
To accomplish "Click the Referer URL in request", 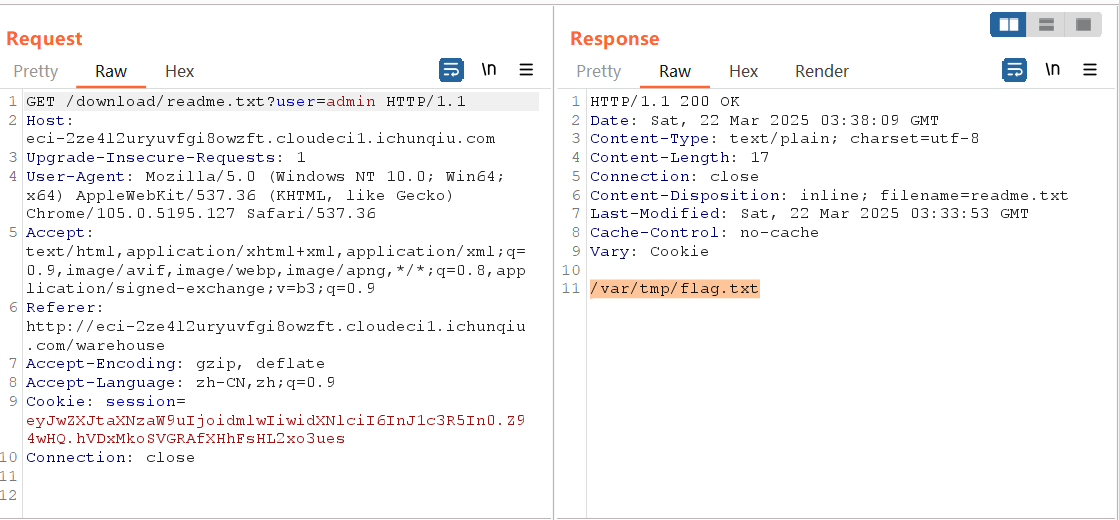I will tap(275, 326).
